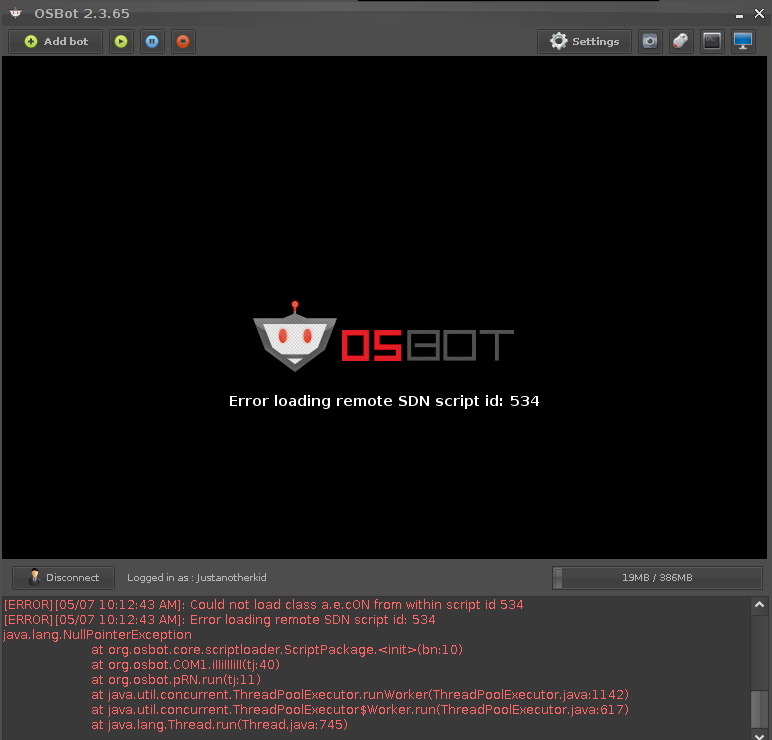
Task: Close the OSBot window
Action: (759, 14)
